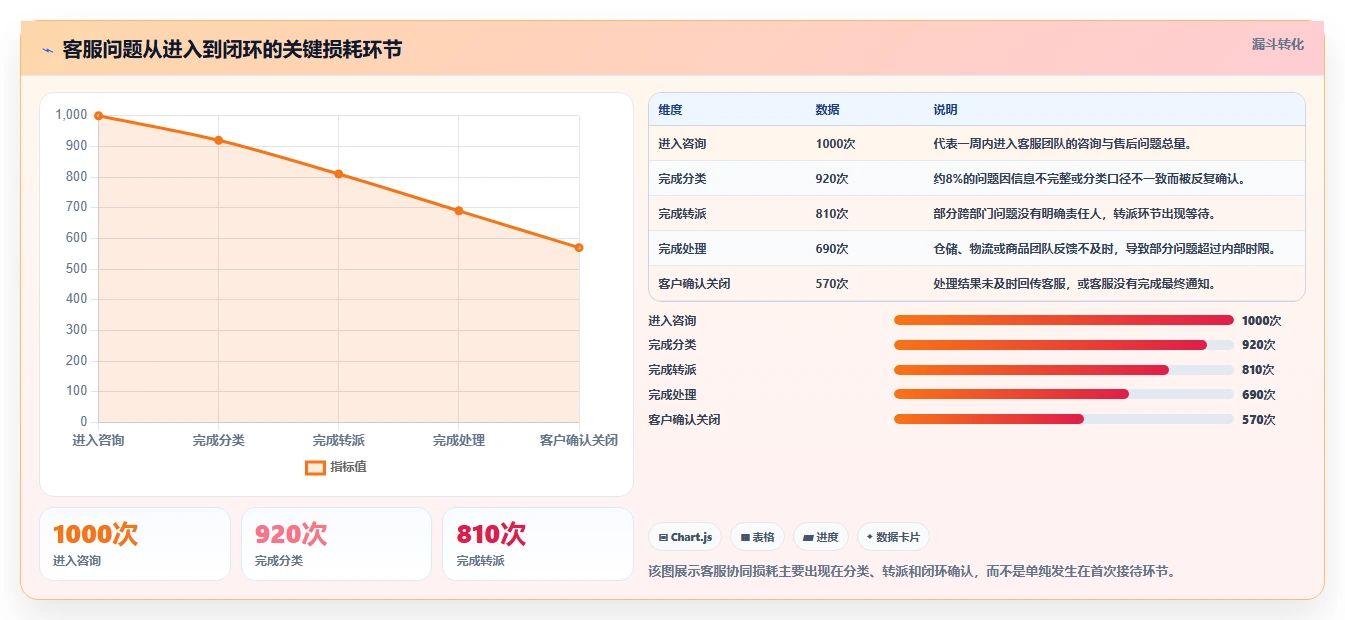Click the 690次 value beside the progress bar
This screenshot has width=1345, height=620.
click(1258, 395)
